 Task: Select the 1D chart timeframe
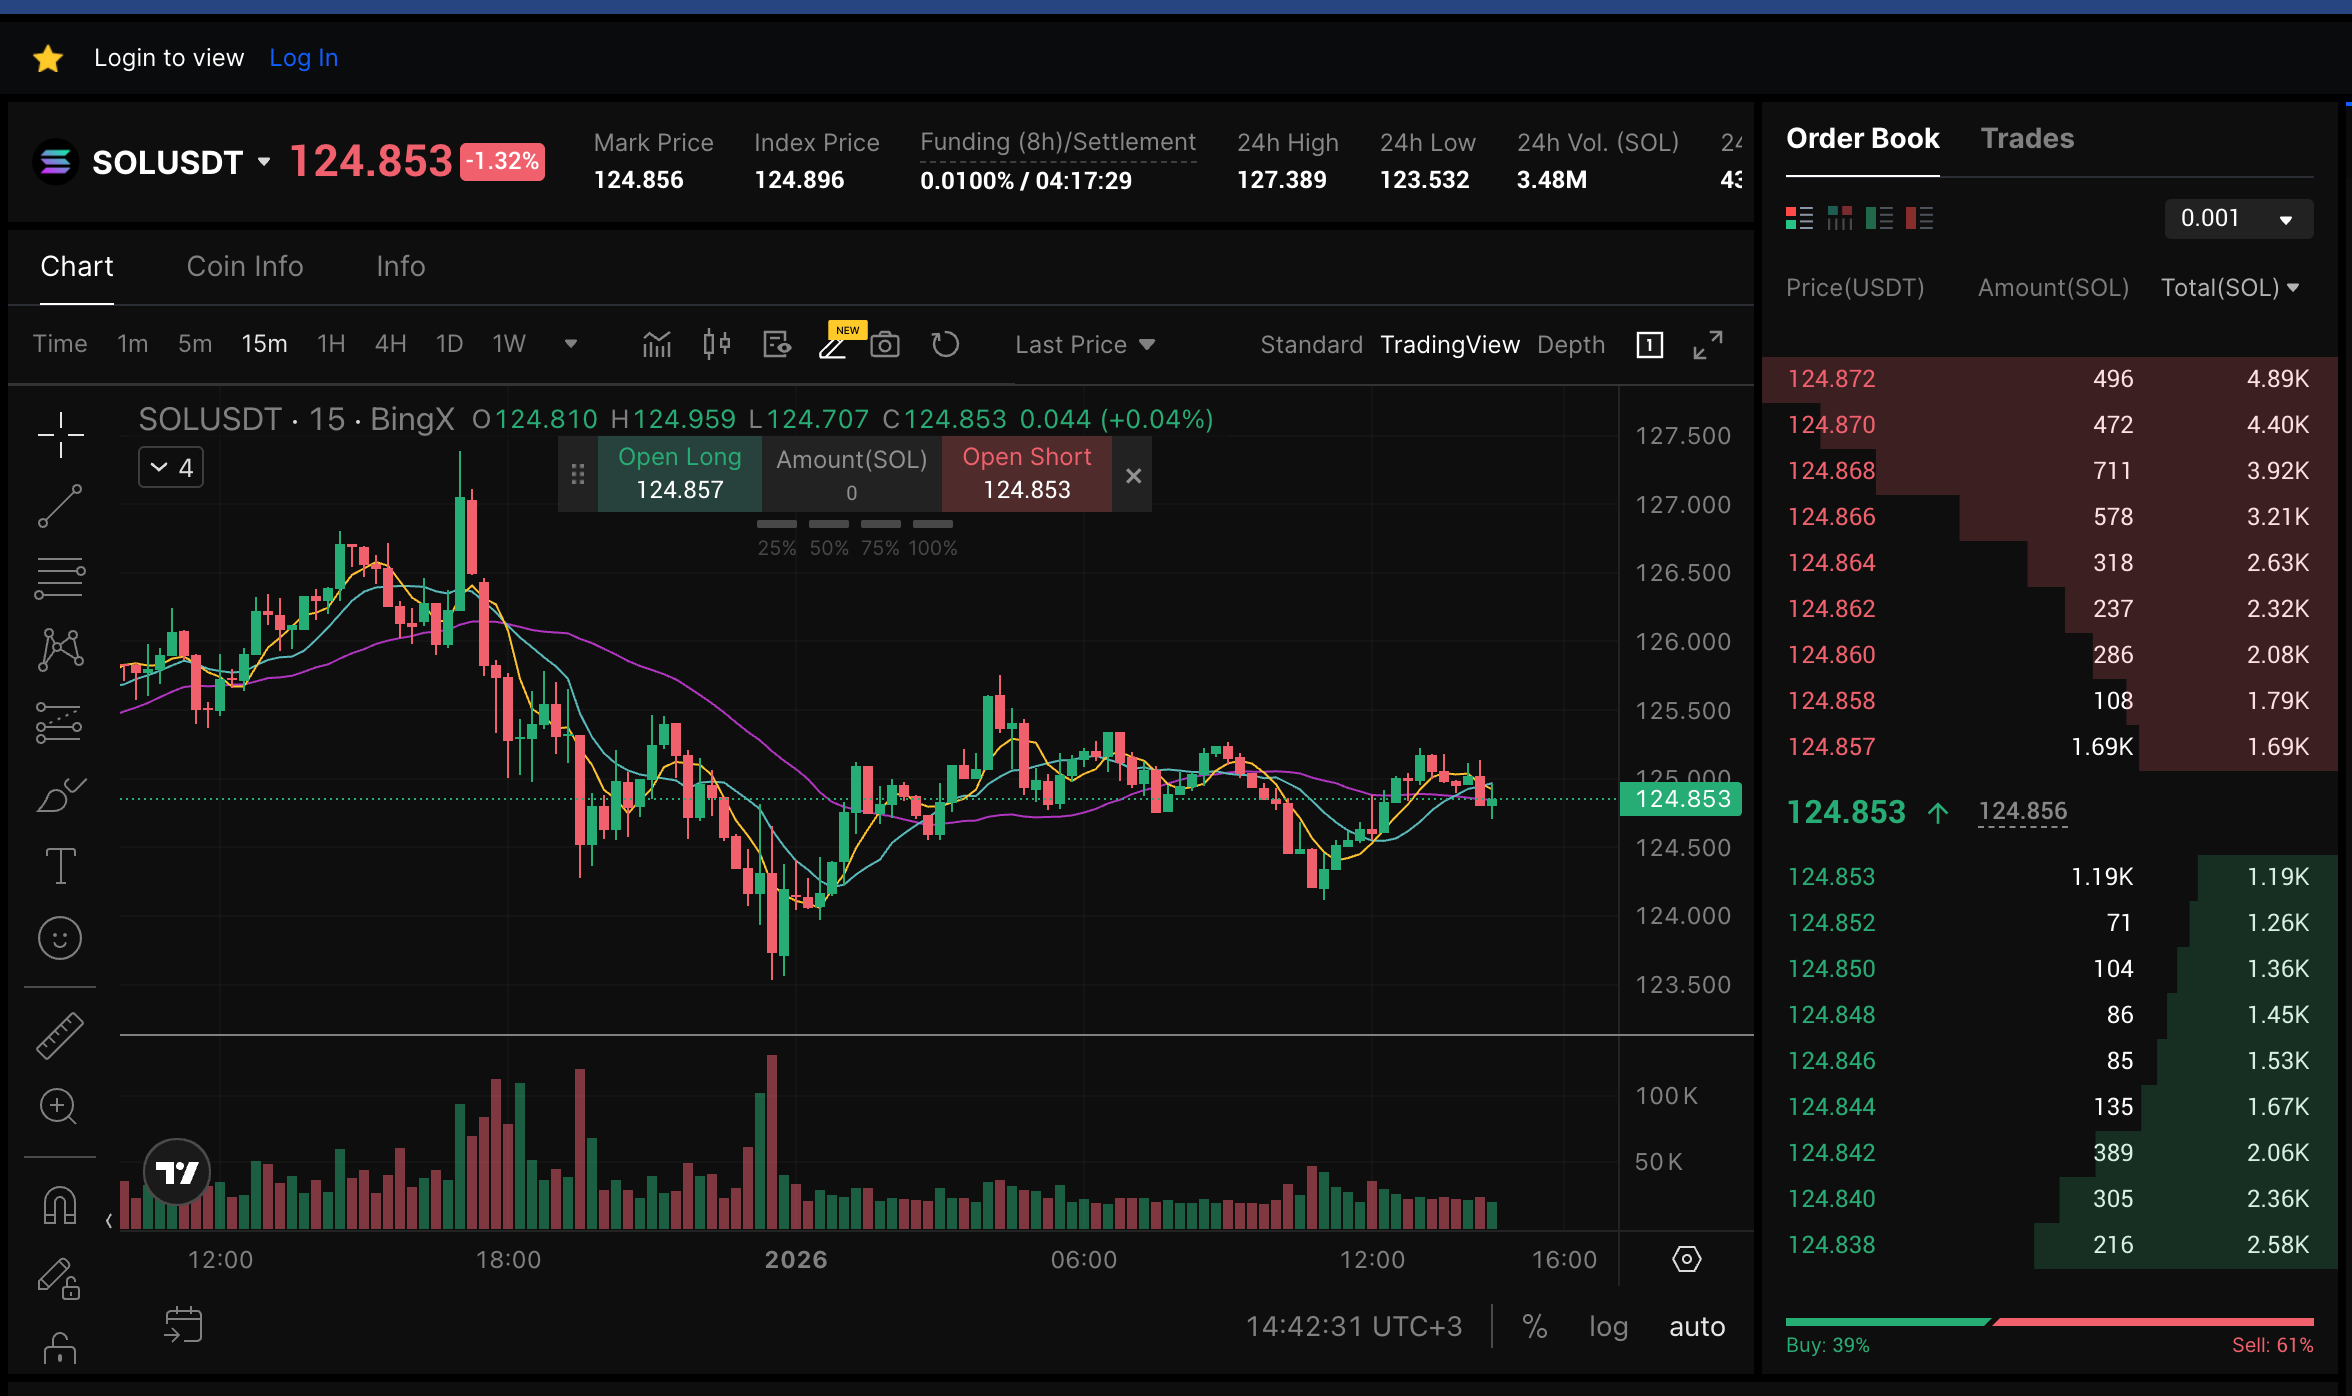coord(448,343)
